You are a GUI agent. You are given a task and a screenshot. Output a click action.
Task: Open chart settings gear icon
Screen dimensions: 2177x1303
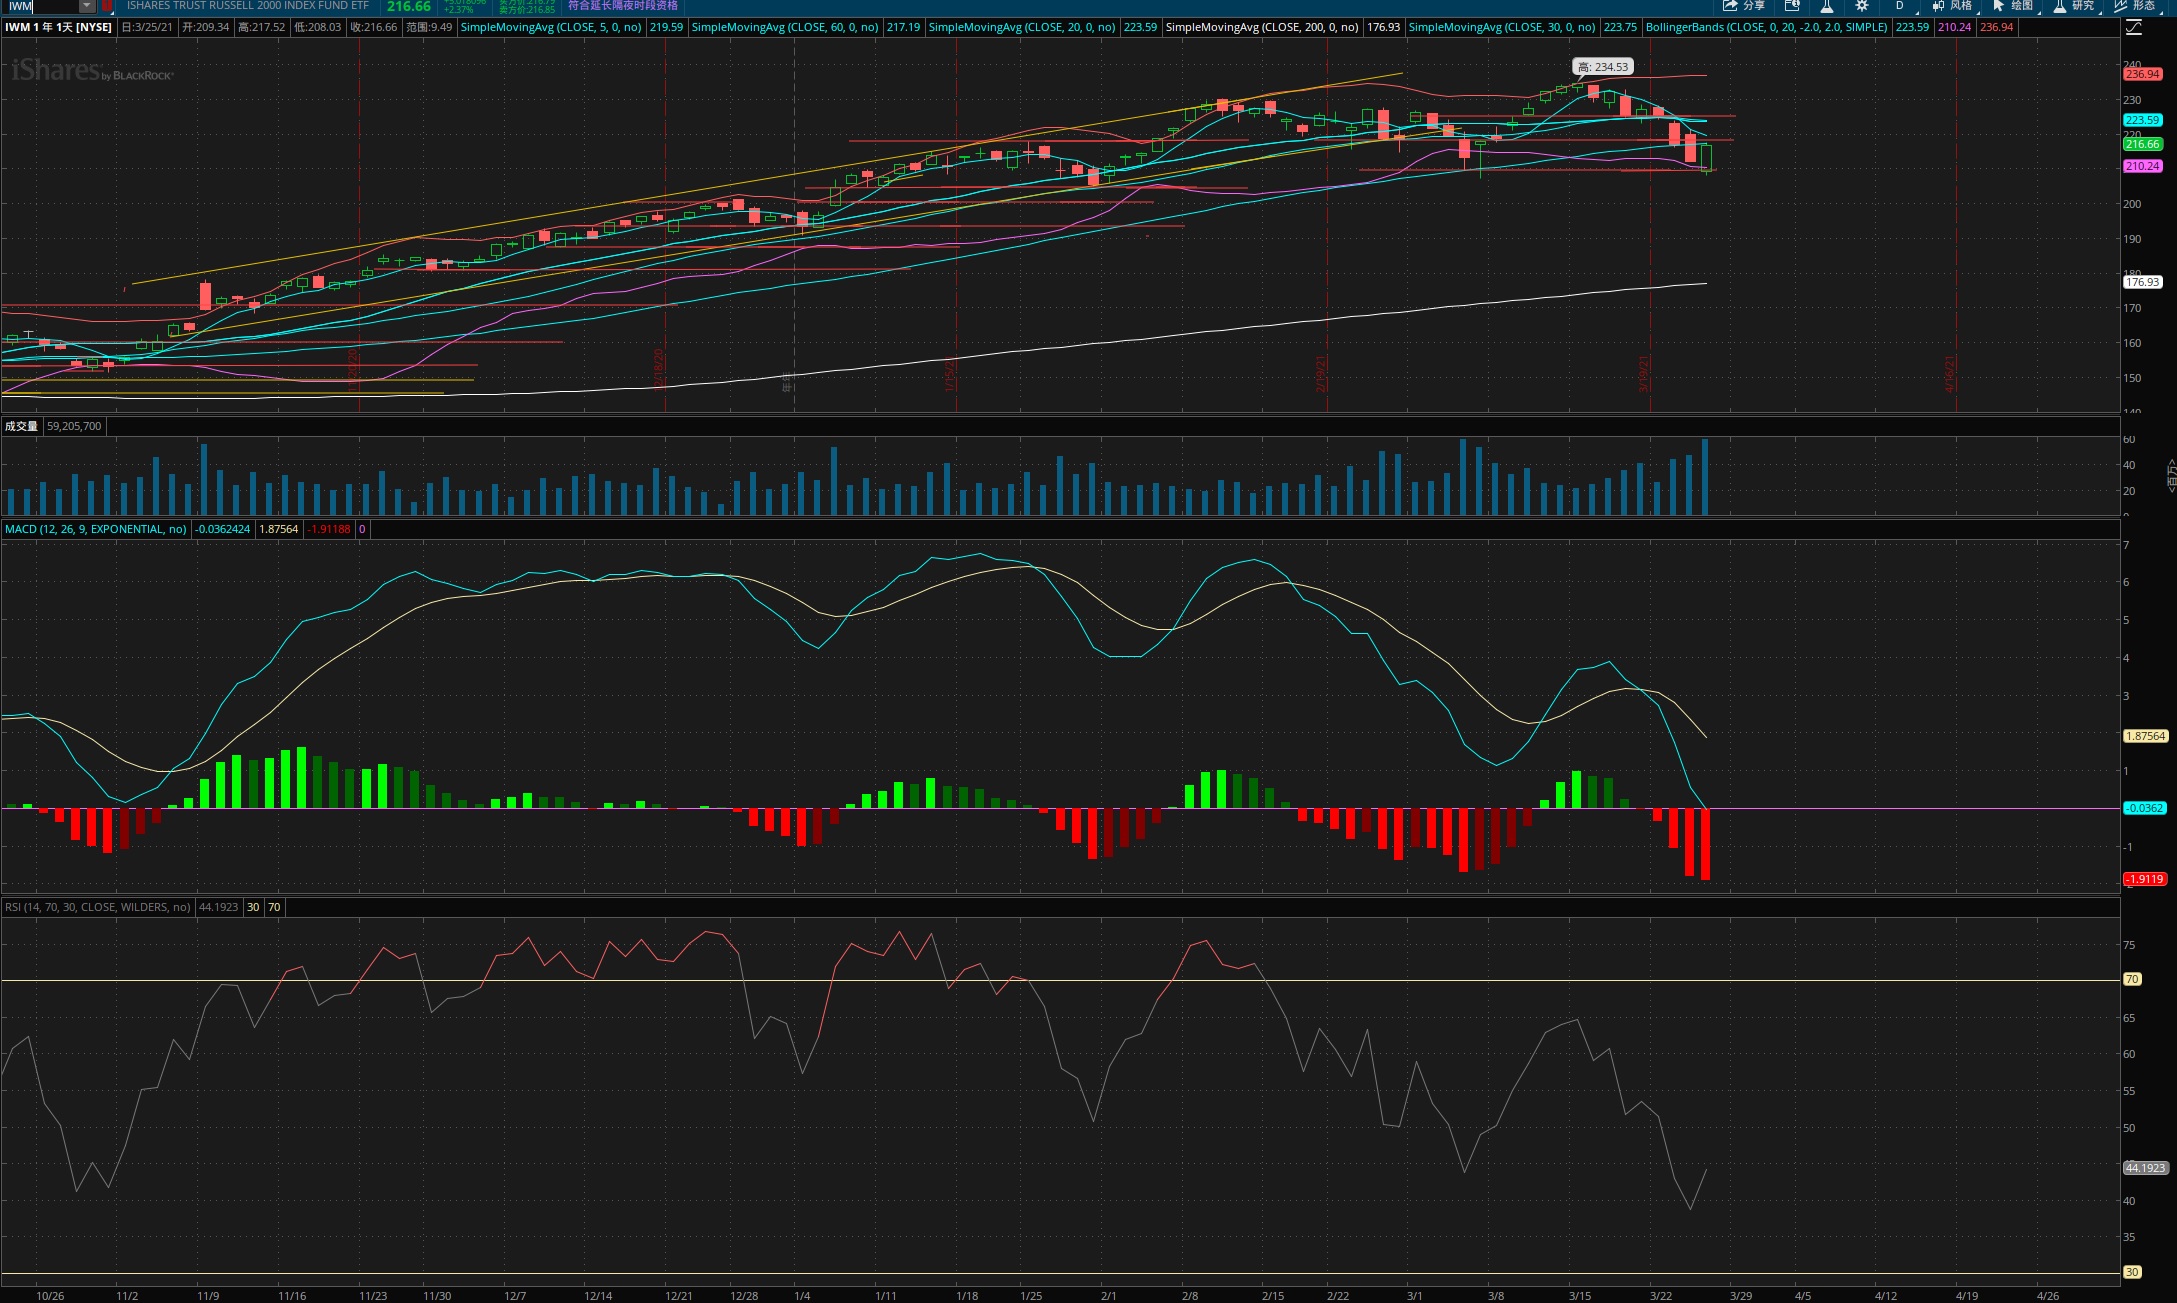[1862, 6]
